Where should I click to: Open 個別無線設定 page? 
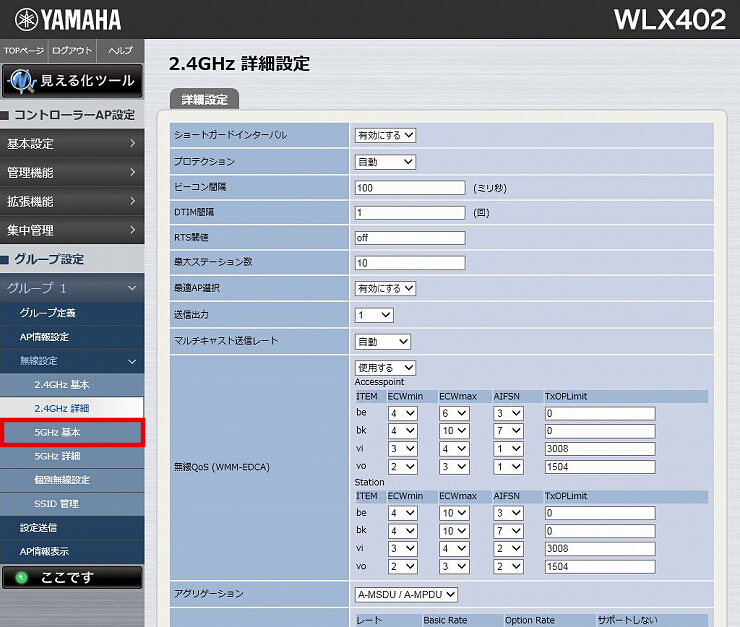tap(72, 480)
